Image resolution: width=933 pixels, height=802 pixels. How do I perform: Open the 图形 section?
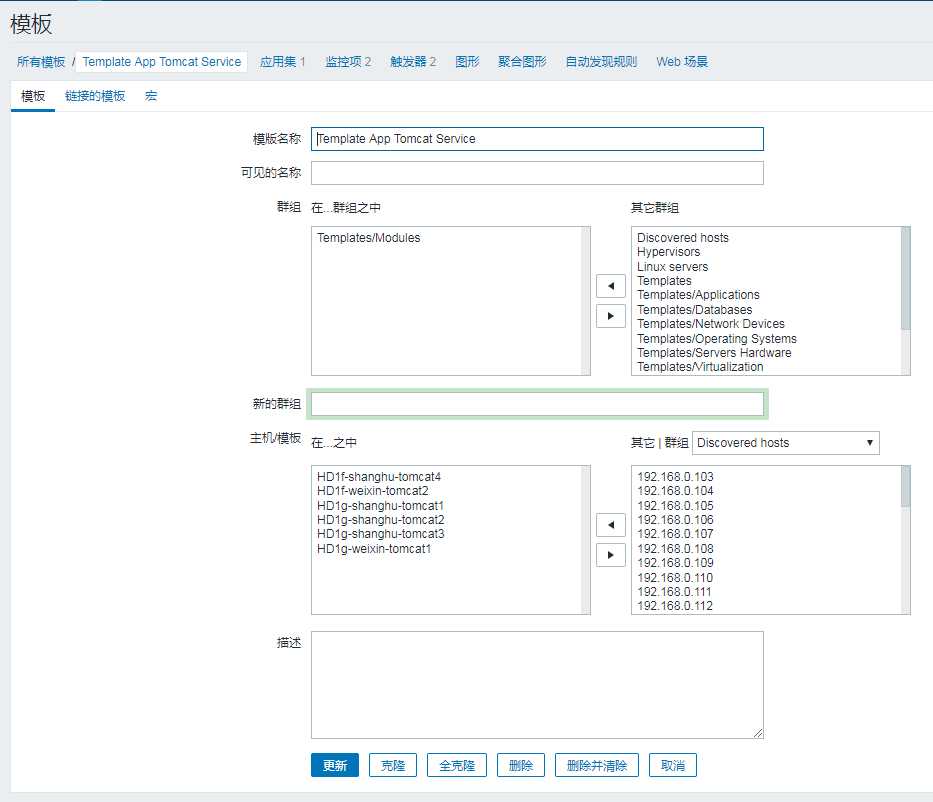pos(467,62)
